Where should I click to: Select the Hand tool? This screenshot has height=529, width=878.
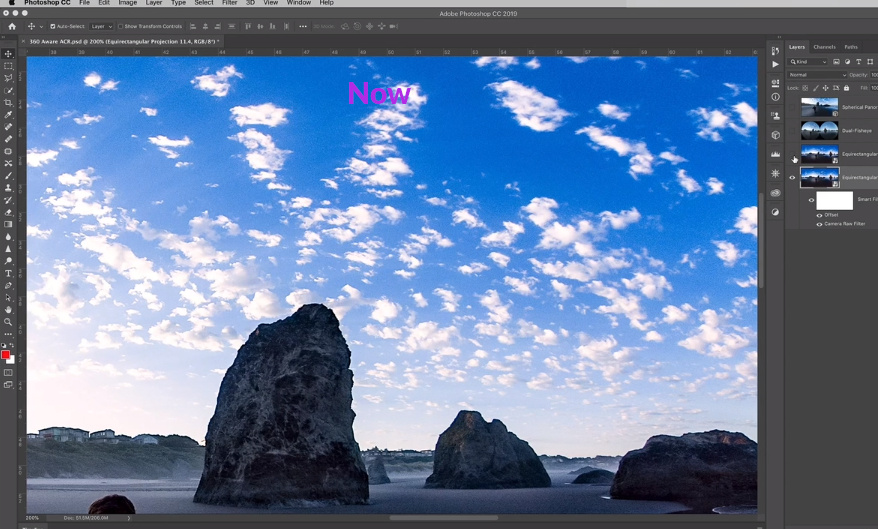tap(8, 310)
